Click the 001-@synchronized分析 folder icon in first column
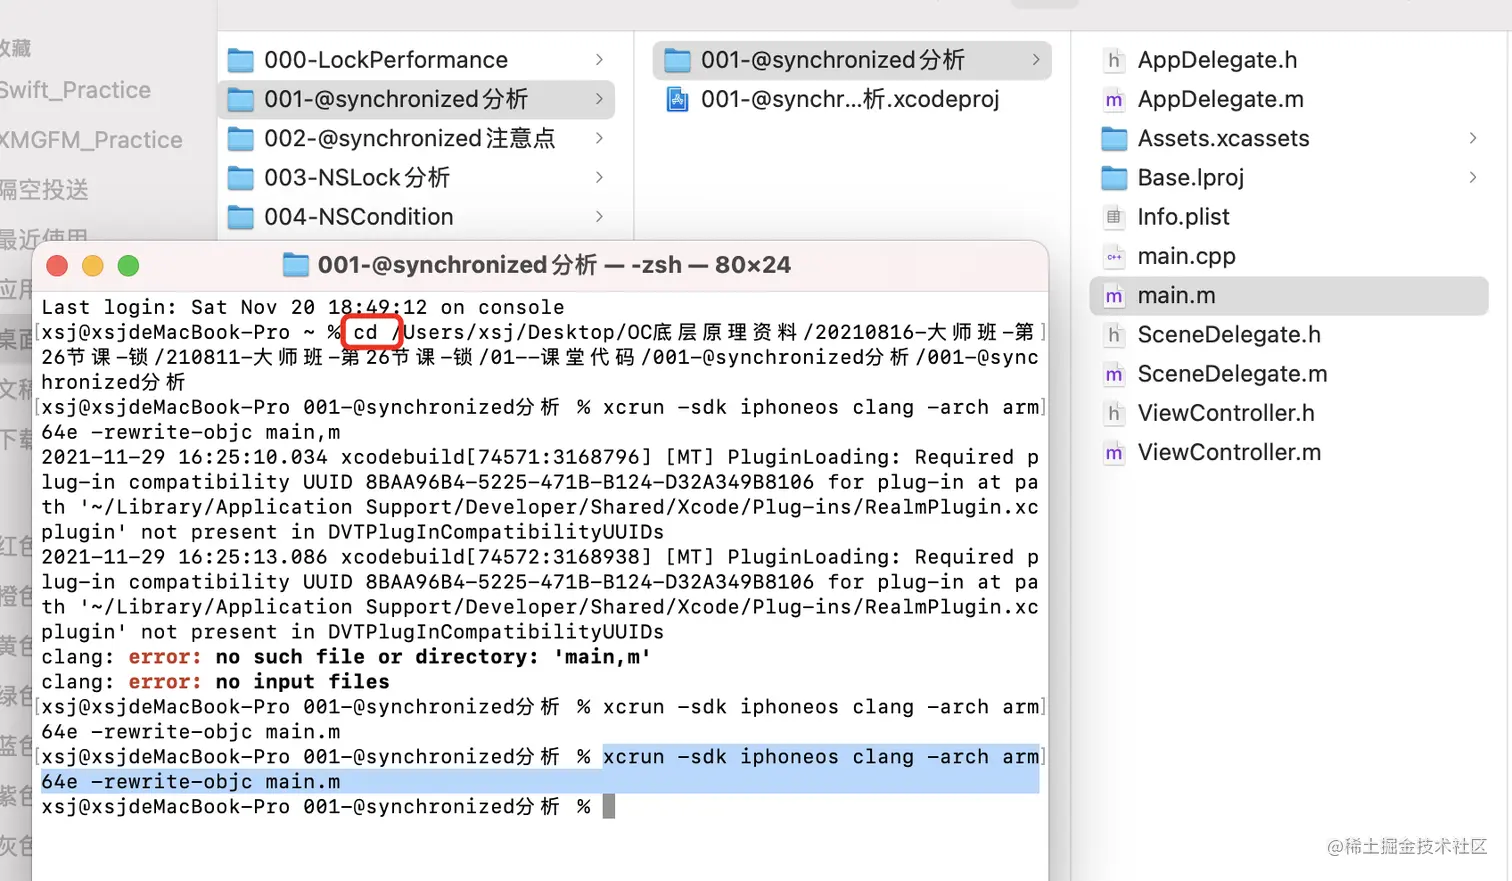 pyautogui.click(x=240, y=99)
